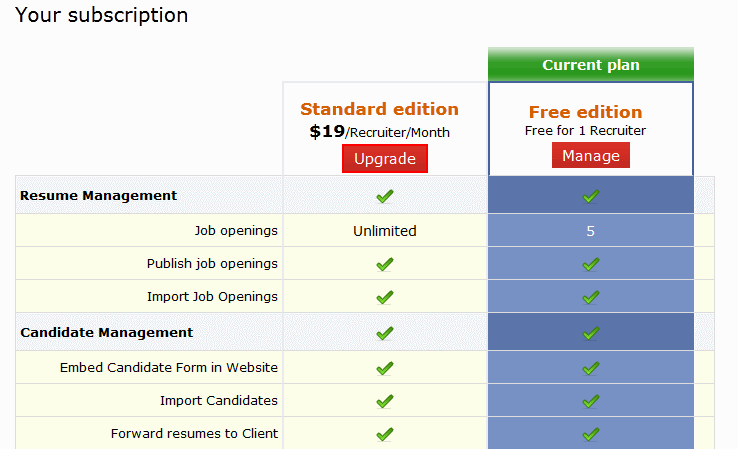This screenshot has height=449, width=738.
Task: Click Standard edition checkmark for Import Job Openings
Action: pyautogui.click(x=385, y=297)
